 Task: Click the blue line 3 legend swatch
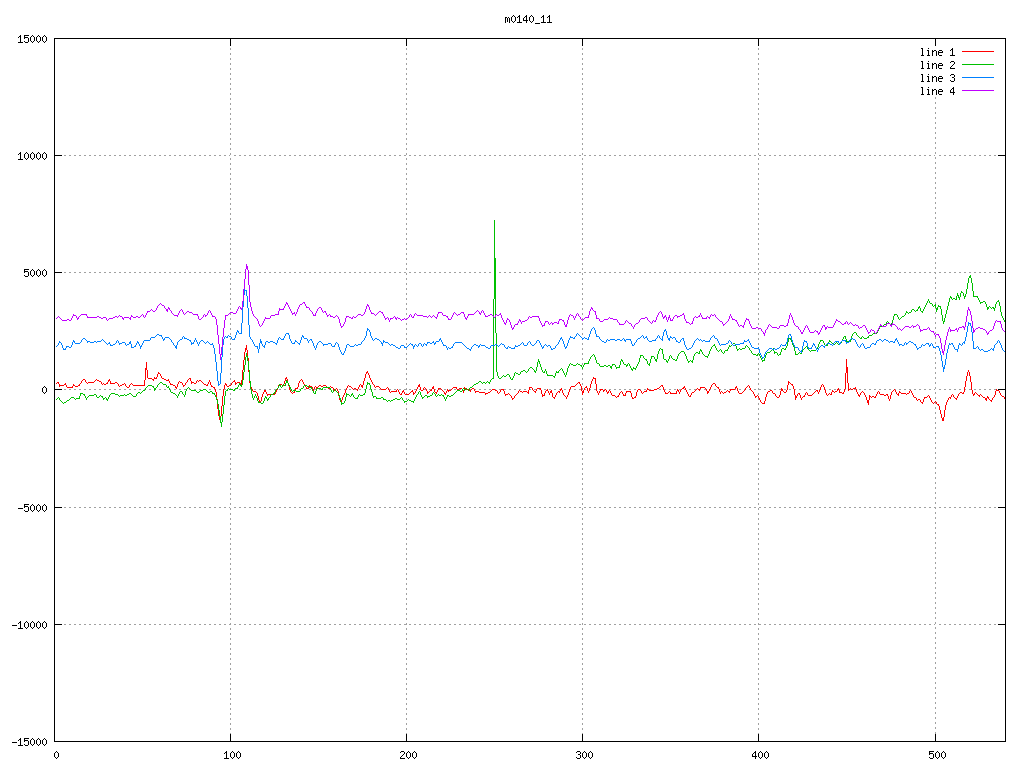[x=978, y=78]
